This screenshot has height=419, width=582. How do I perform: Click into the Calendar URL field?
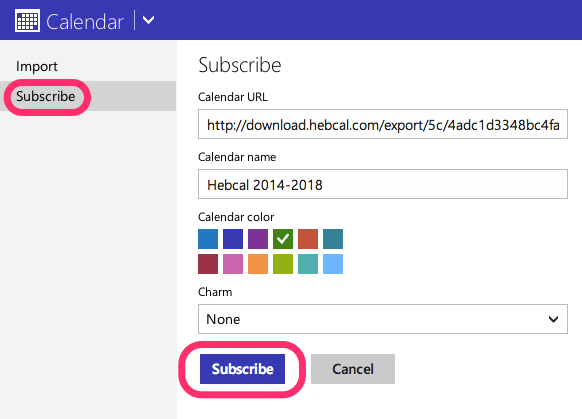click(383, 124)
